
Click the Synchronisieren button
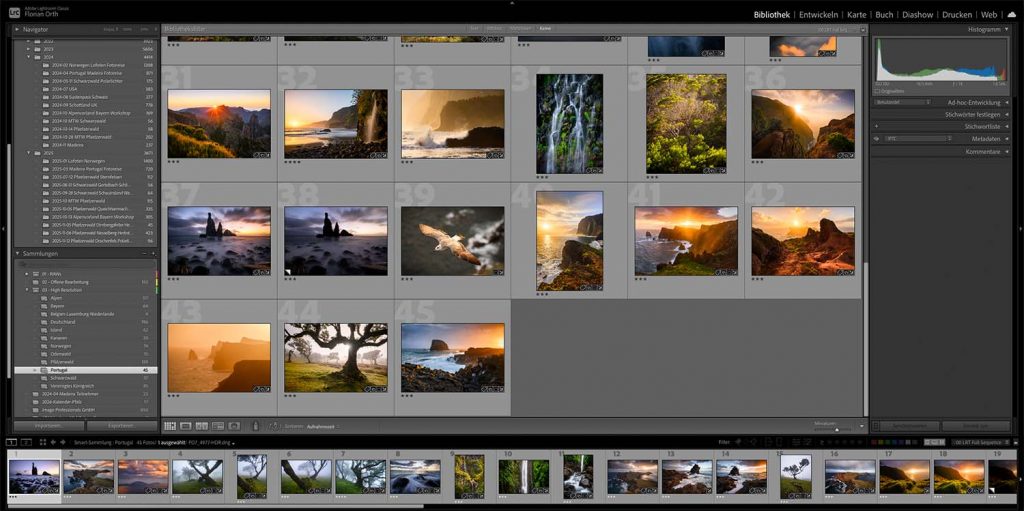tap(909, 426)
